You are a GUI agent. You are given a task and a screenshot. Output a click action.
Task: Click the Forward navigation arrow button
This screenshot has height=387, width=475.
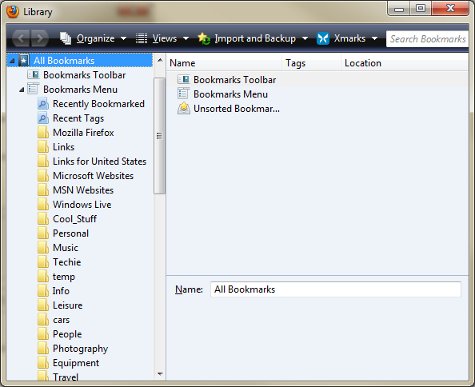click(40, 38)
